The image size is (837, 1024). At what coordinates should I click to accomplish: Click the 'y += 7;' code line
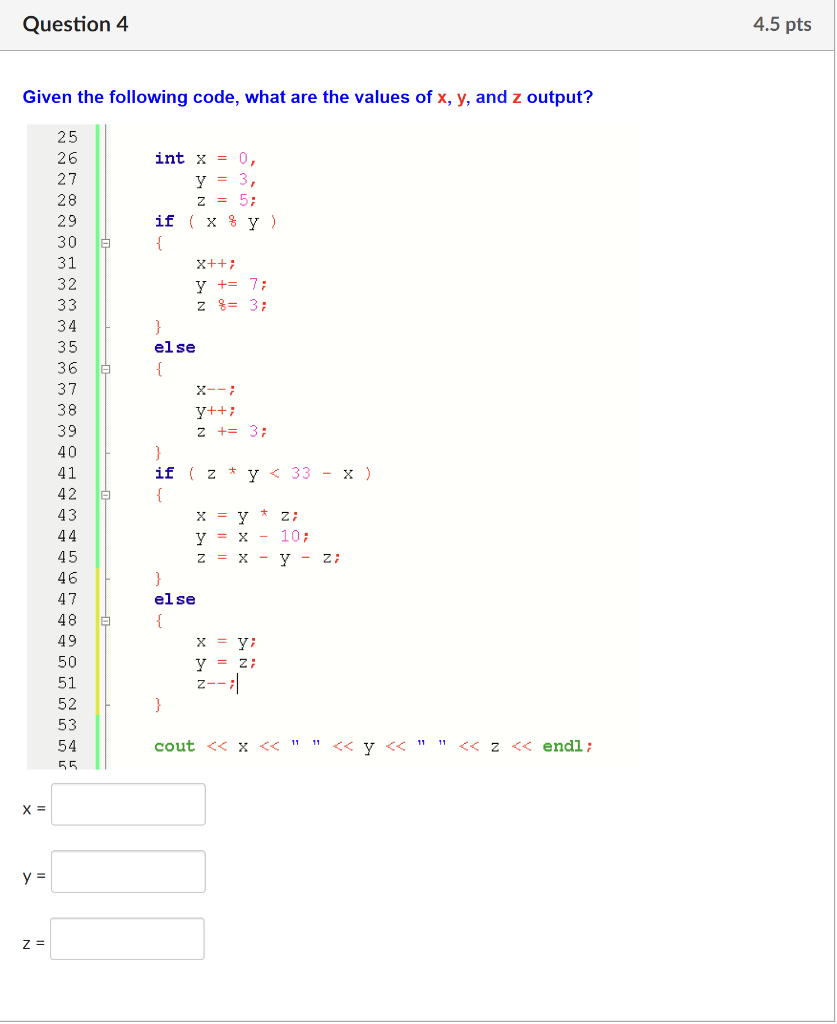[232, 285]
